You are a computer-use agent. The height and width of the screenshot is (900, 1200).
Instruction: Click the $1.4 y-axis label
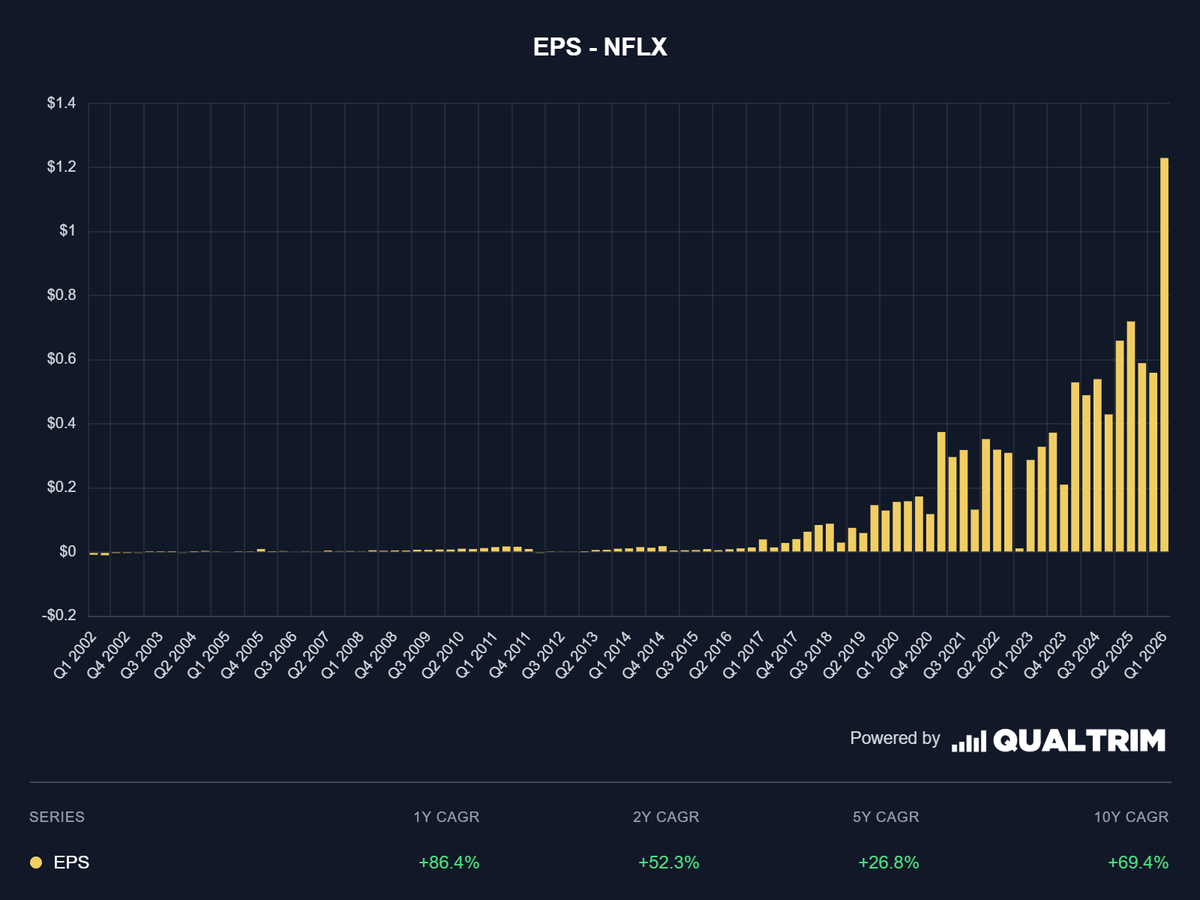60,103
